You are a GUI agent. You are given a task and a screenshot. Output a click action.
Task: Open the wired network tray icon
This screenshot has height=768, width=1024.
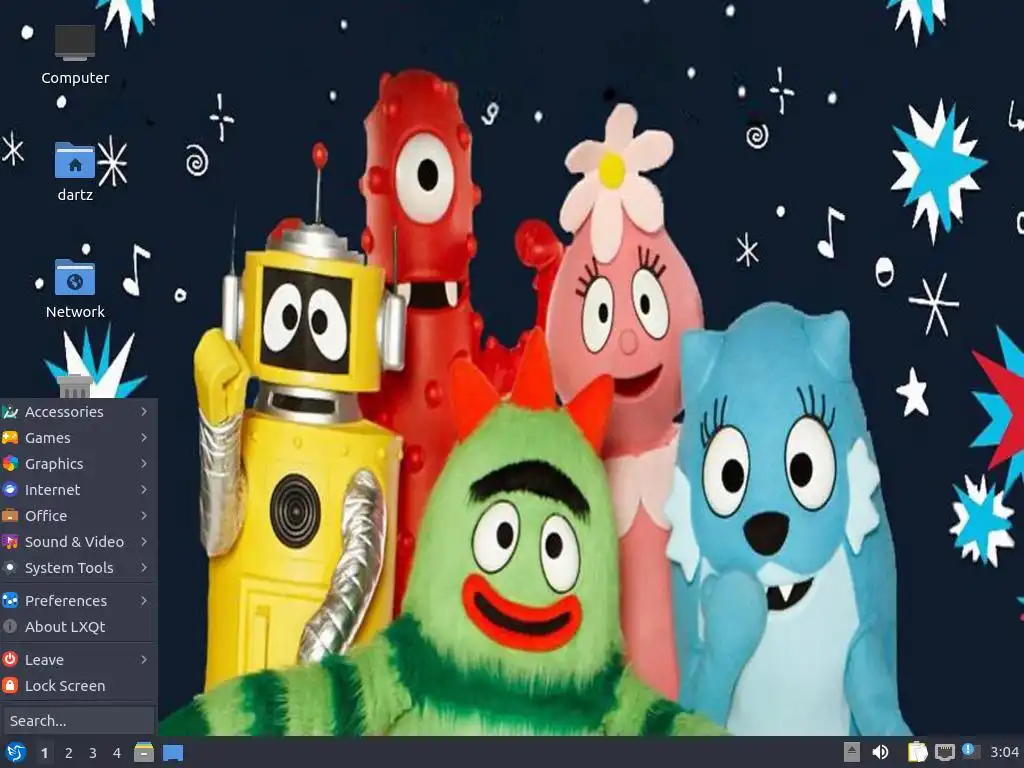944,752
